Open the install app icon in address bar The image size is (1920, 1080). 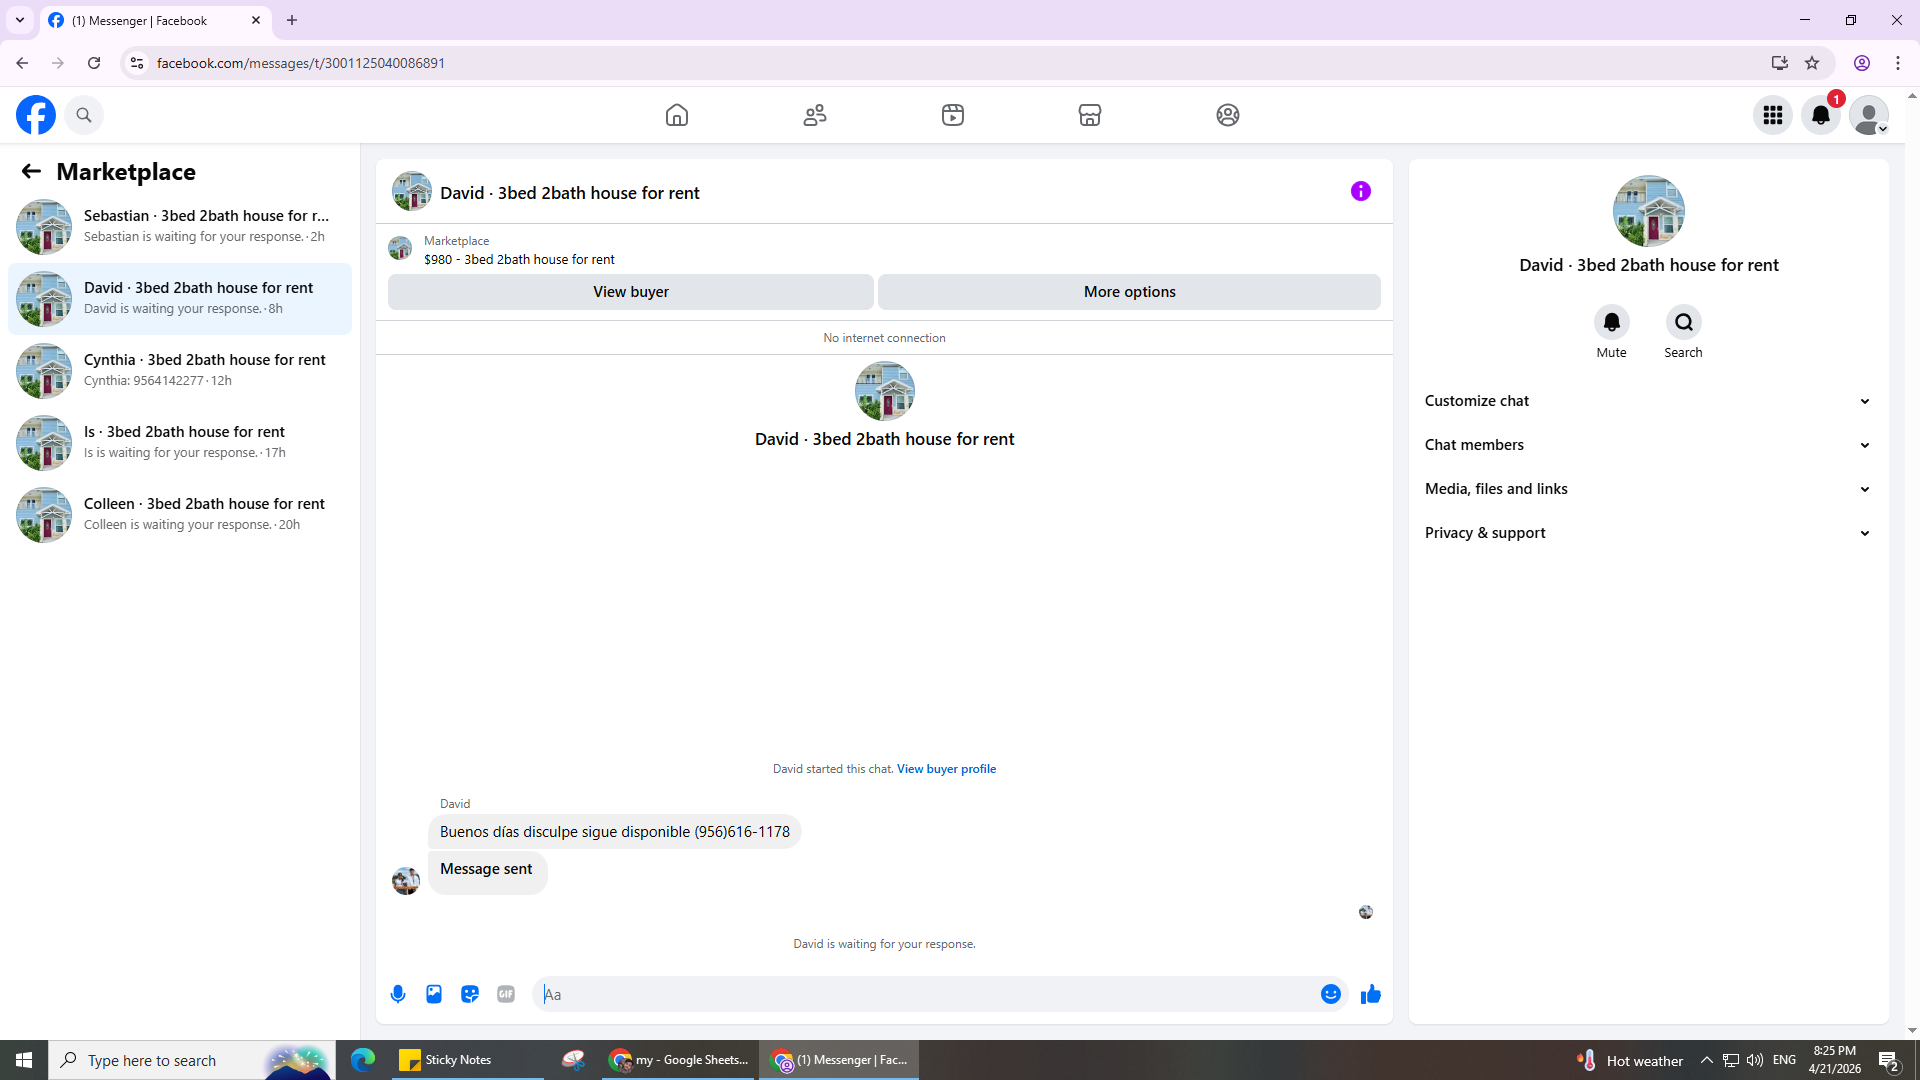(1779, 63)
